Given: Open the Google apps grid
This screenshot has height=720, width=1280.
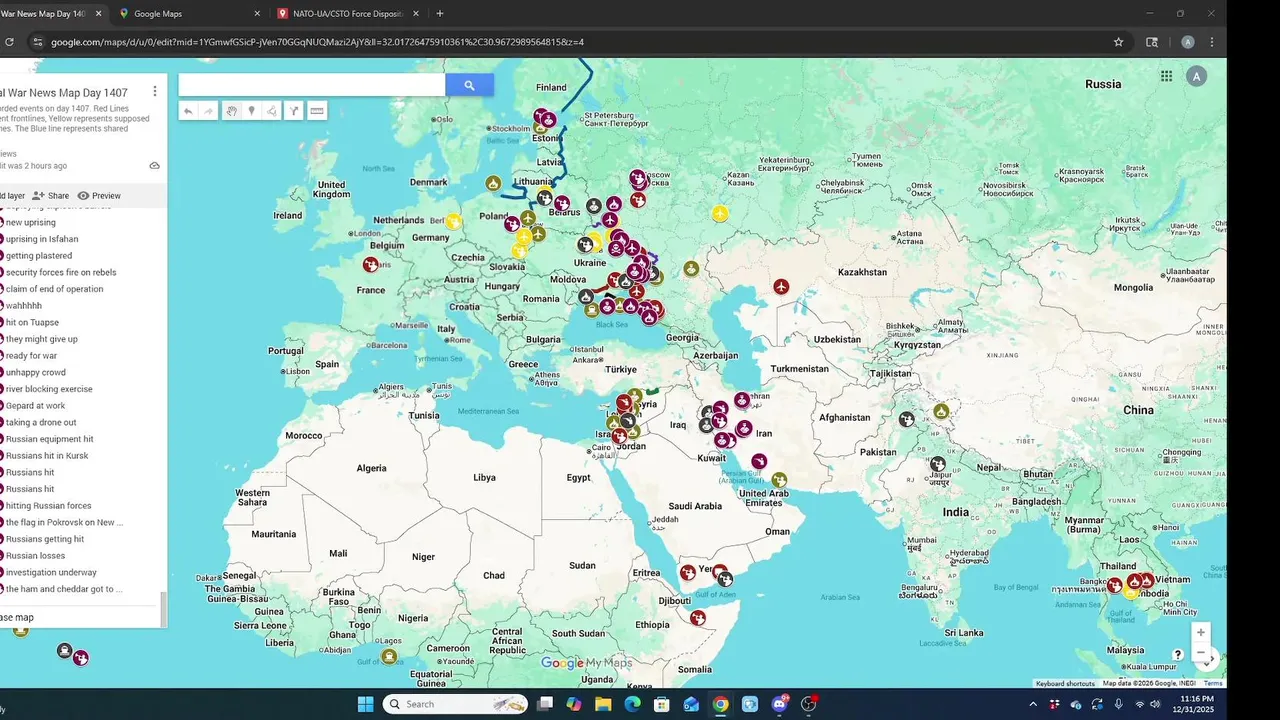Looking at the screenshot, I should [x=1166, y=76].
